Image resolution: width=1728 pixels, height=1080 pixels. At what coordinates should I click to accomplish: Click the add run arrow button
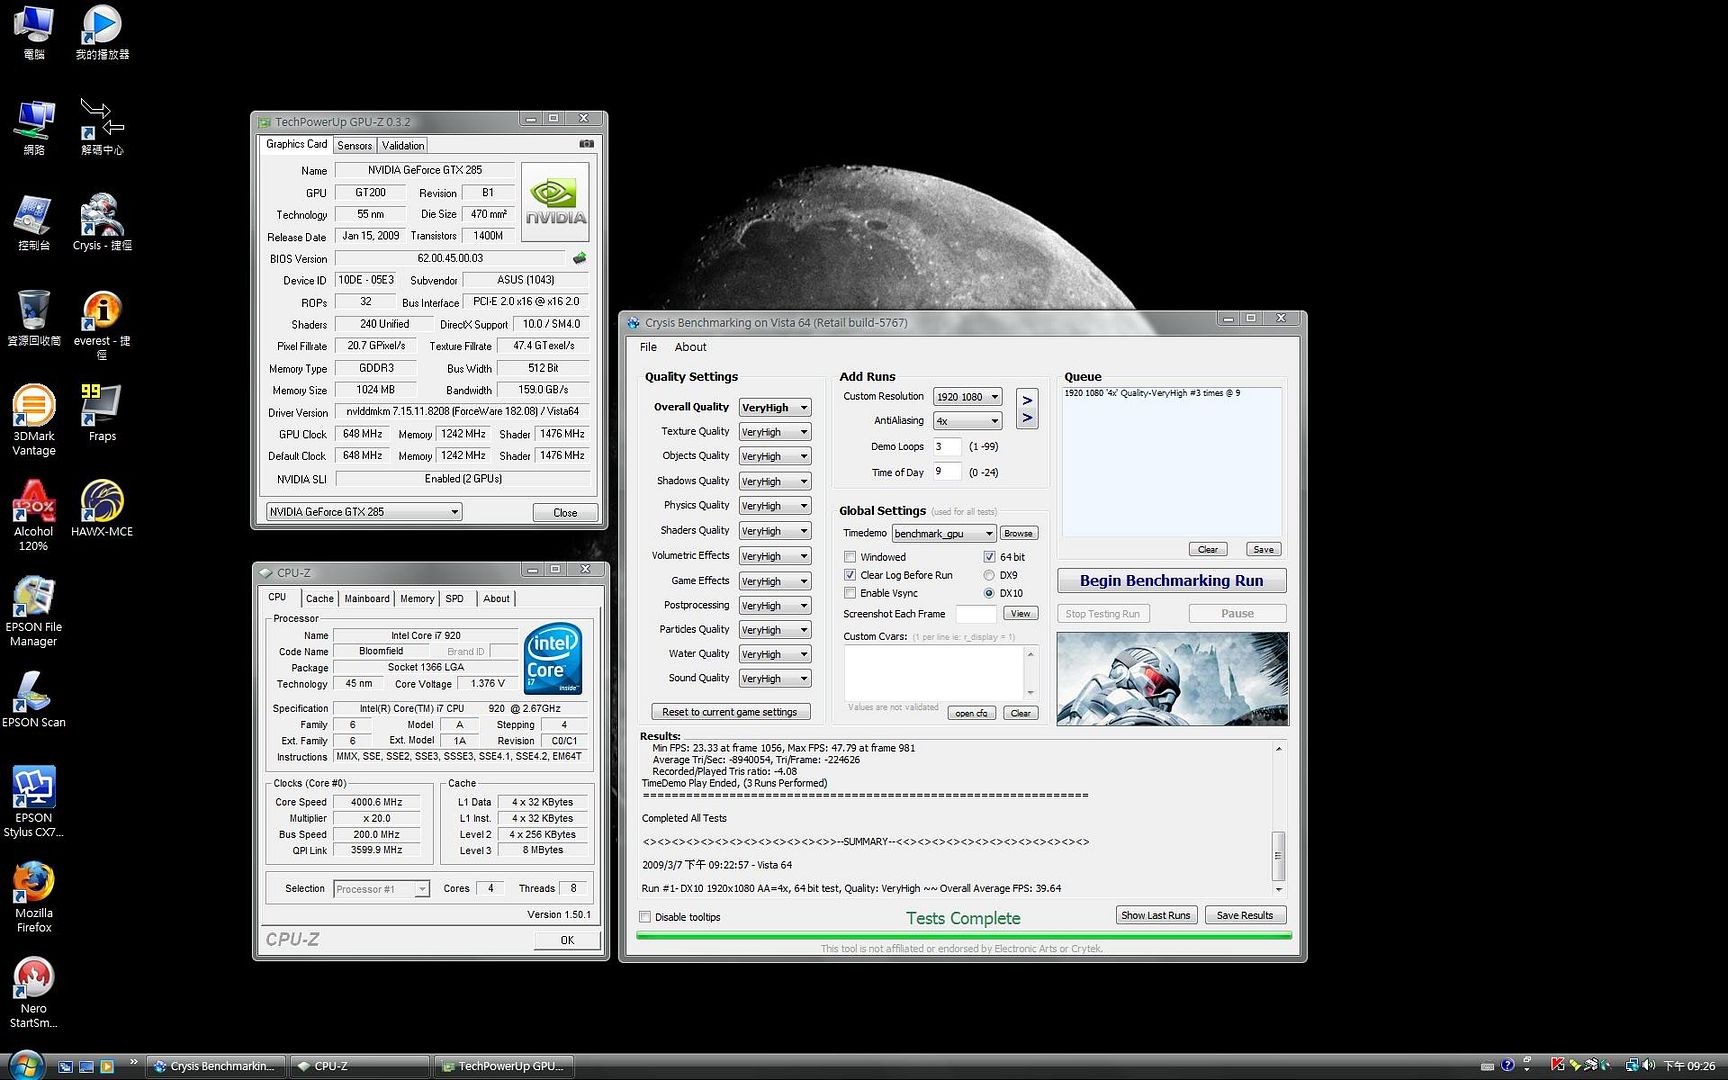pyautogui.click(x=1027, y=409)
